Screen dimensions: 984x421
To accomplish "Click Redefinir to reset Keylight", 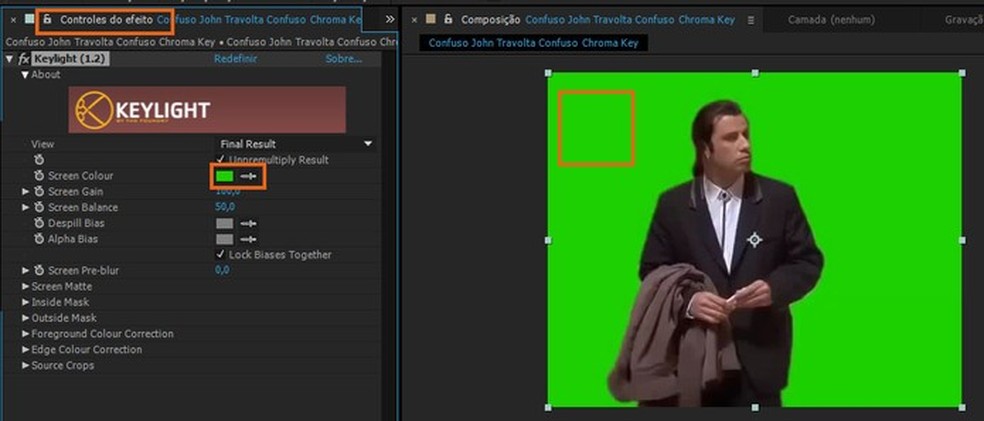I will coord(235,59).
